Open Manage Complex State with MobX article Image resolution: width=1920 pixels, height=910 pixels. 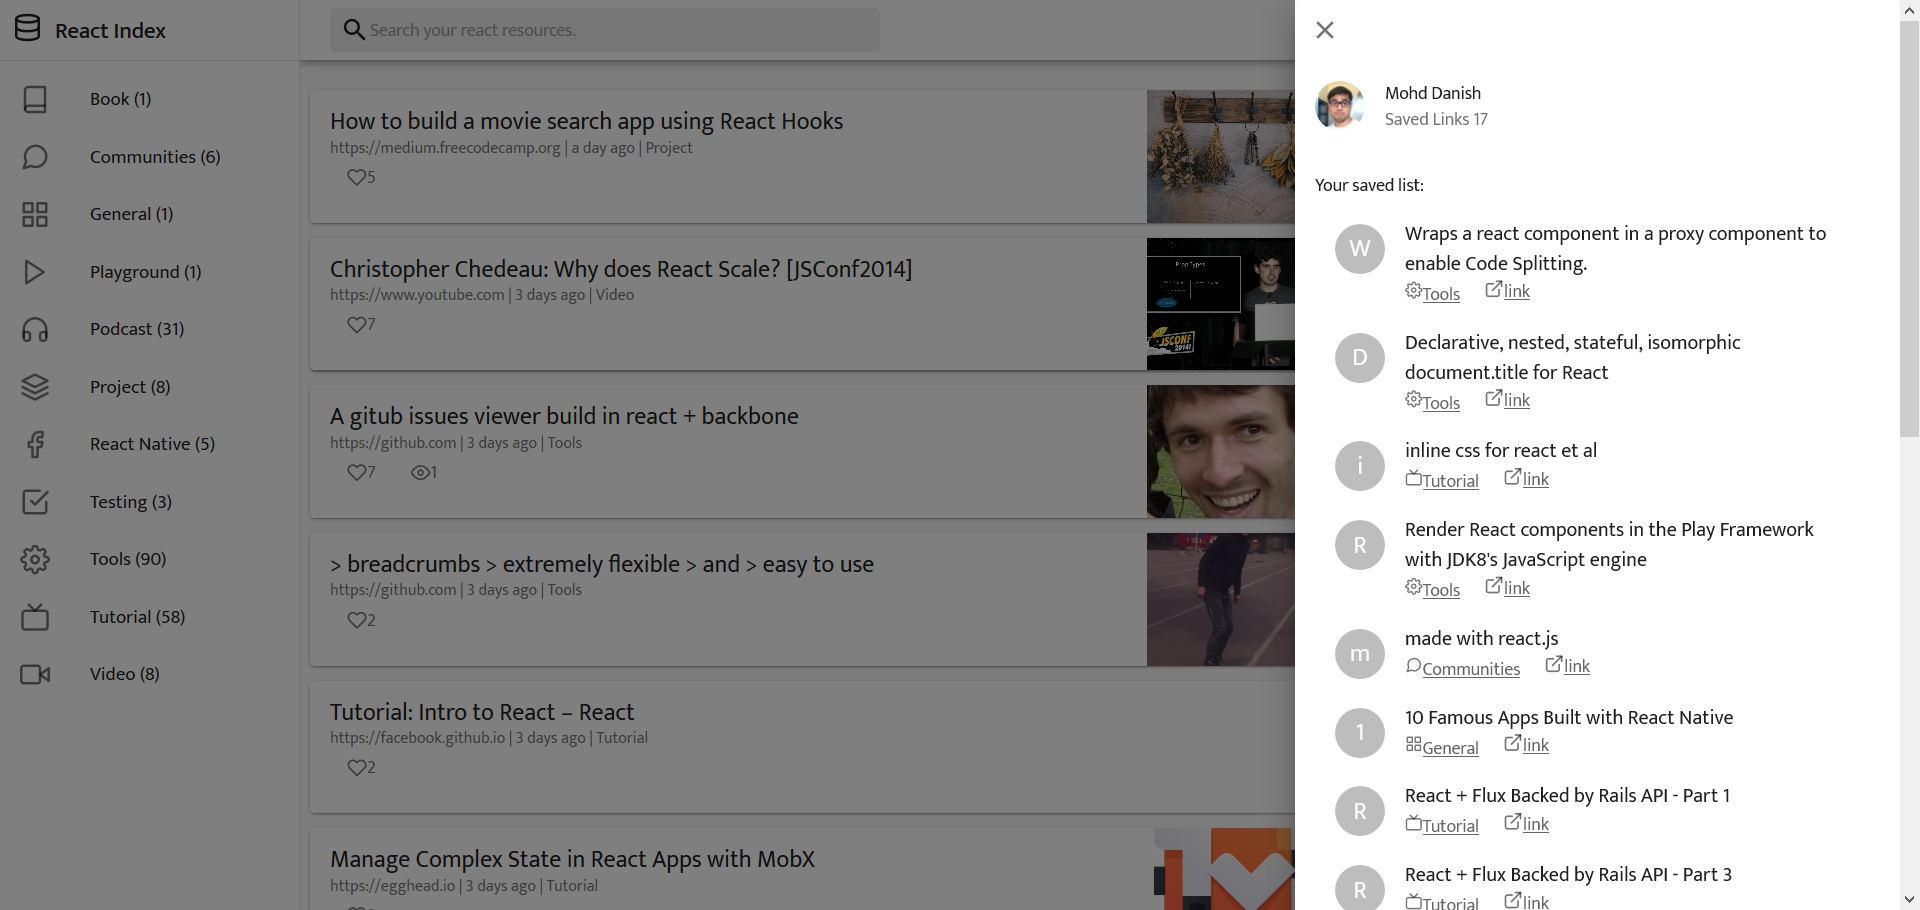(x=572, y=859)
